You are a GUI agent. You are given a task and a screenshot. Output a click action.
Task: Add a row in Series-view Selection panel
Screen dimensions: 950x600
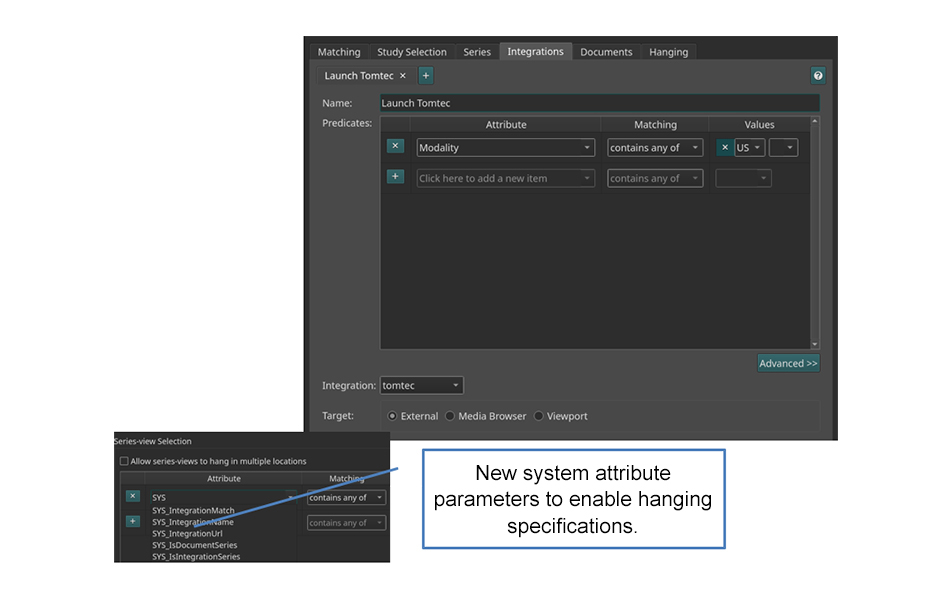pyautogui.click(x=133, y=521)
